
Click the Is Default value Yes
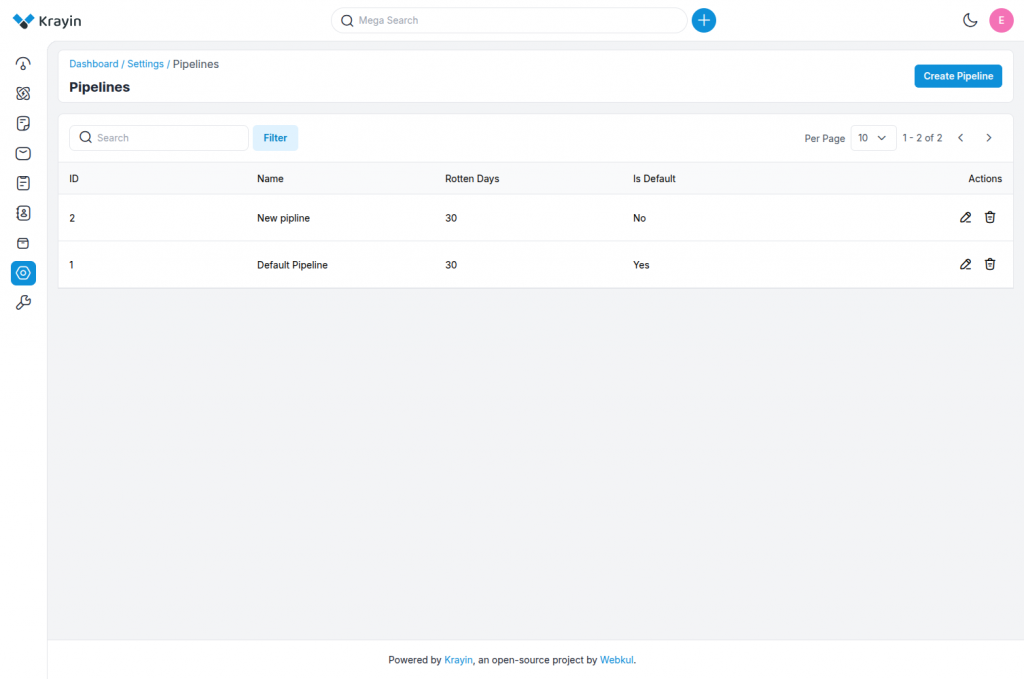(641, 265)
